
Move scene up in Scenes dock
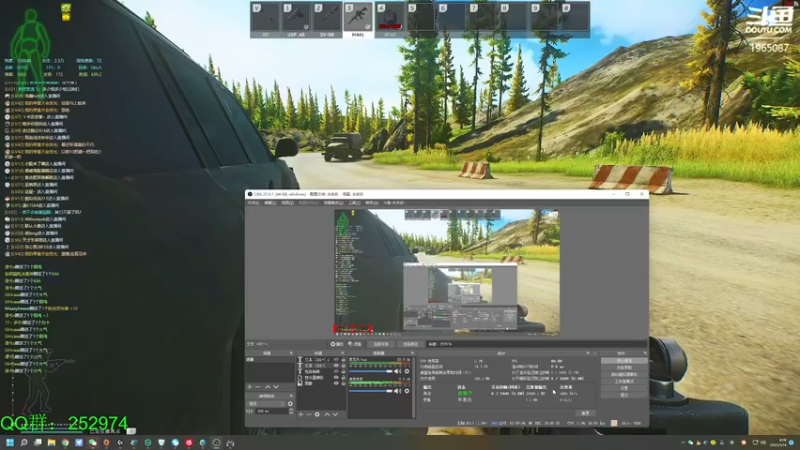[x=267, y=387]
